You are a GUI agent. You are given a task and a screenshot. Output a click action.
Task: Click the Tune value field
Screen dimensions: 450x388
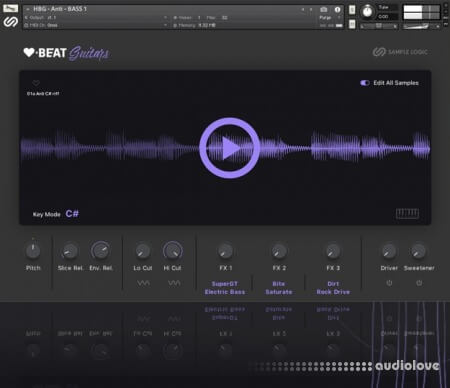(x=388, y=16)
